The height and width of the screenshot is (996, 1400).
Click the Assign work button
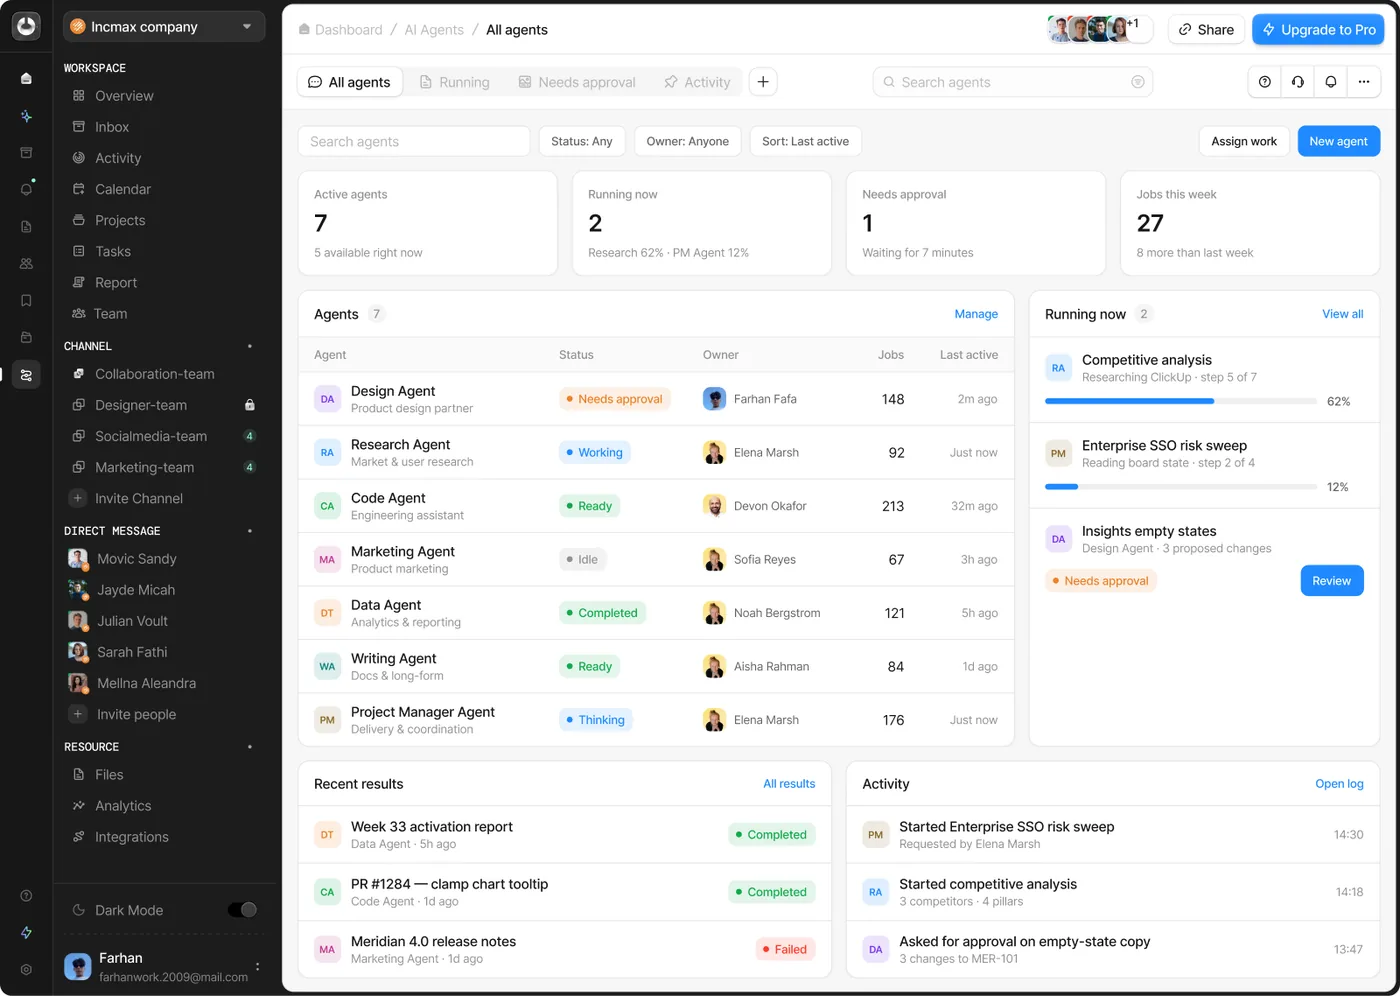(1244, 141)
